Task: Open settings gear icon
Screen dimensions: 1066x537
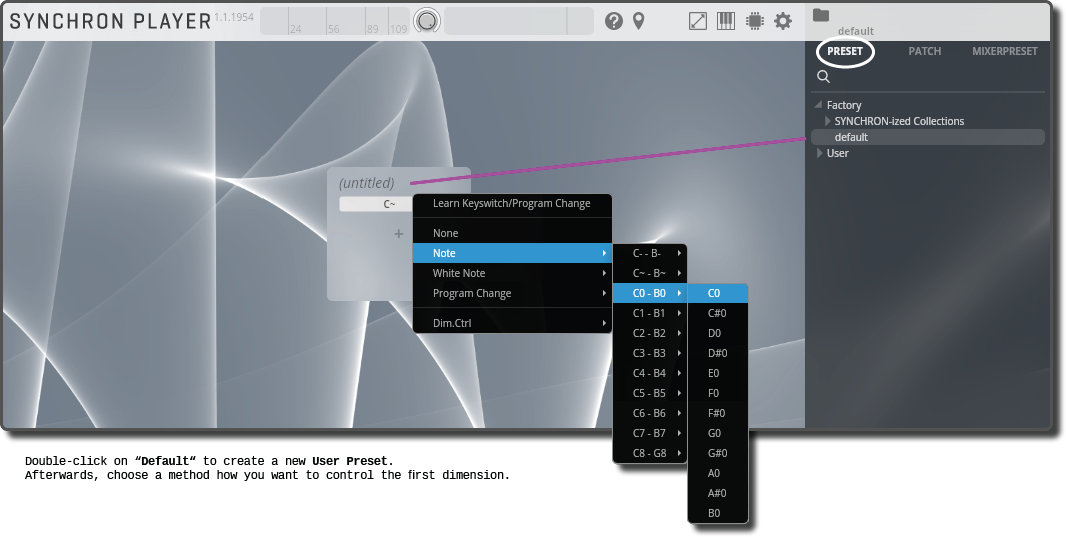Action: (x=783, y=21)
